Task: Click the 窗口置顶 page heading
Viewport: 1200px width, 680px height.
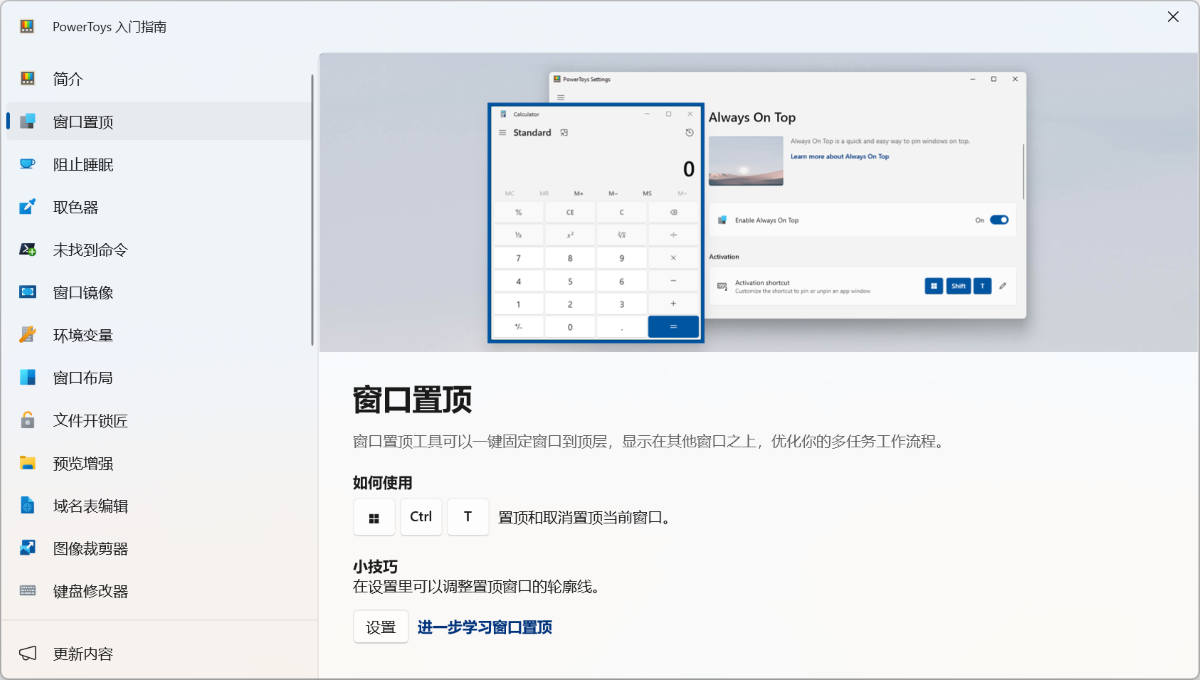Action: click(x=412, y=400)
